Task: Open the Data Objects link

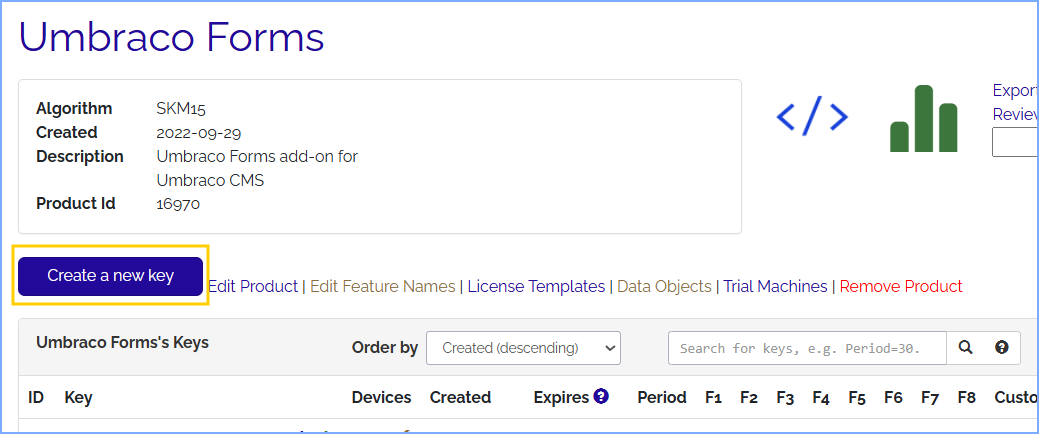Action: click(664, 286)
